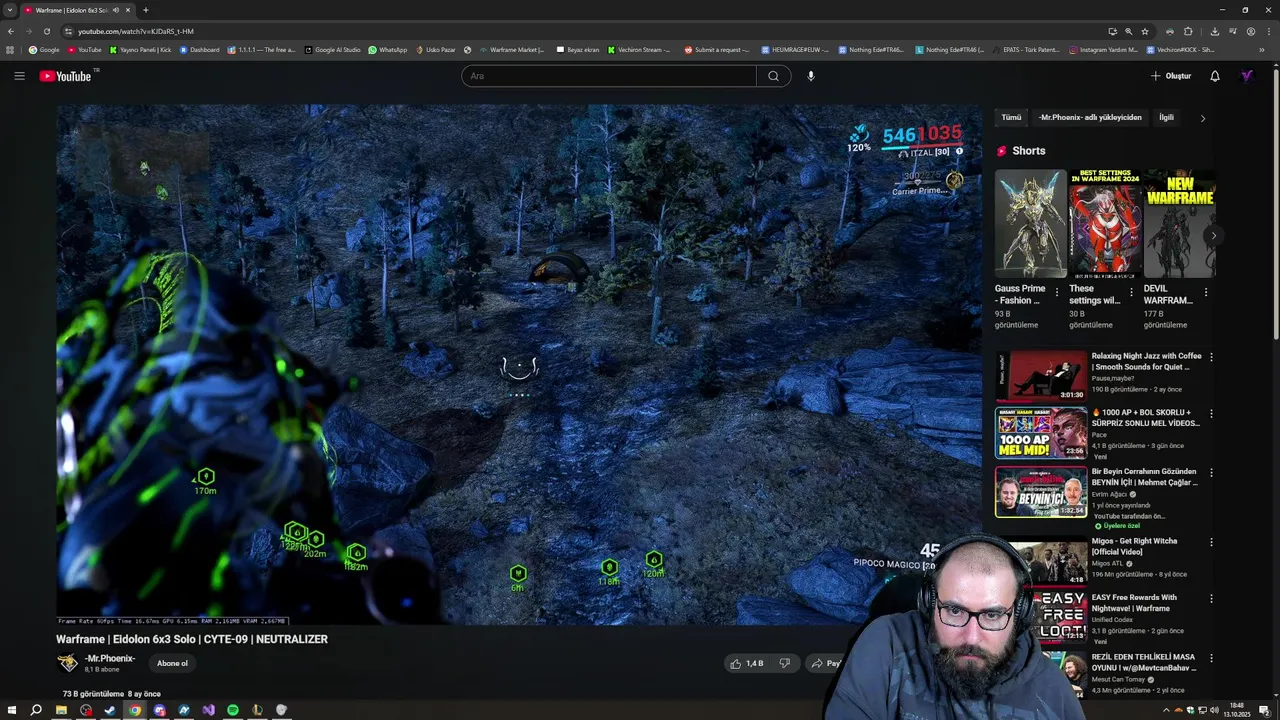The image size is (1280, 720).
Task: Open options for 1000 AP video
Action: [1211, 413]
